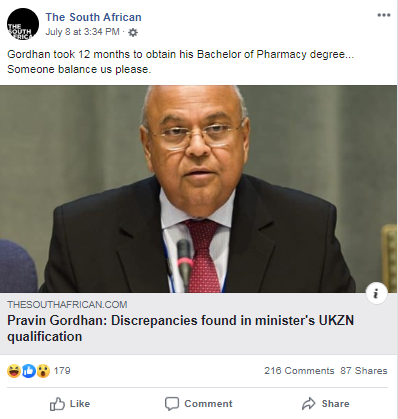Like the Gordhan post
The image size is (398, 419).
(70, 404)
